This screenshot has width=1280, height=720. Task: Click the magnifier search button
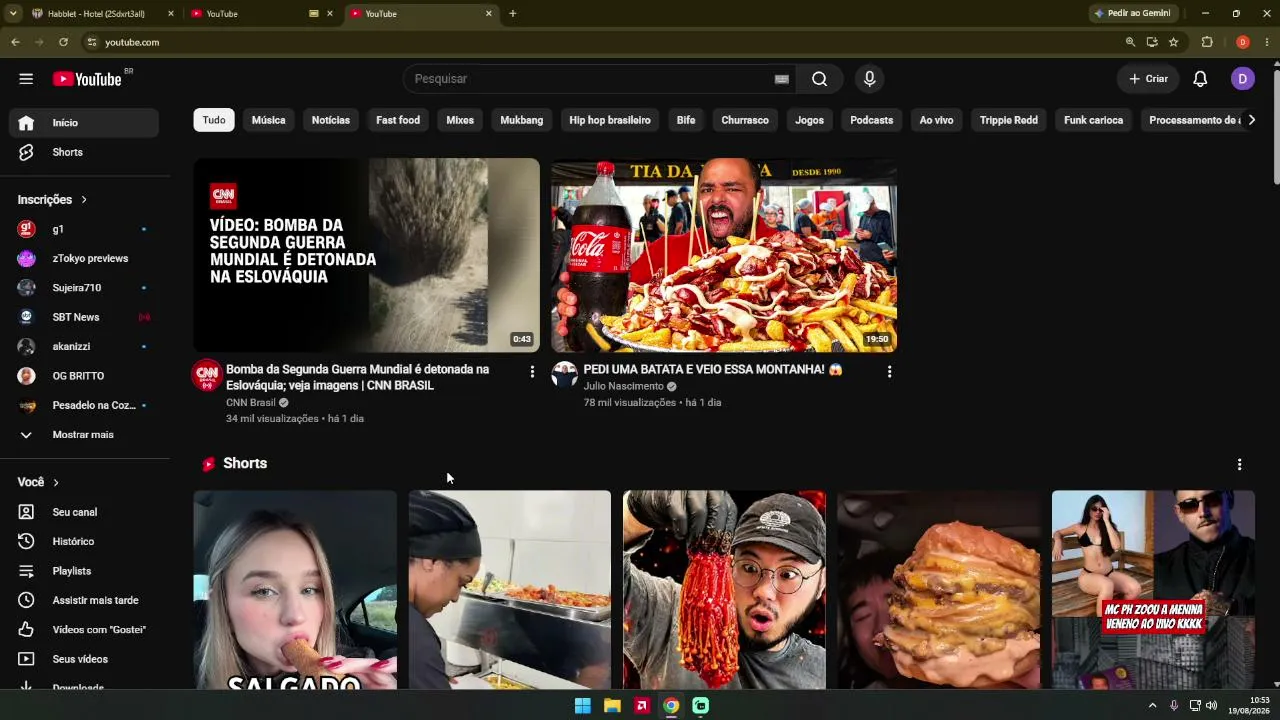[819, 79]
